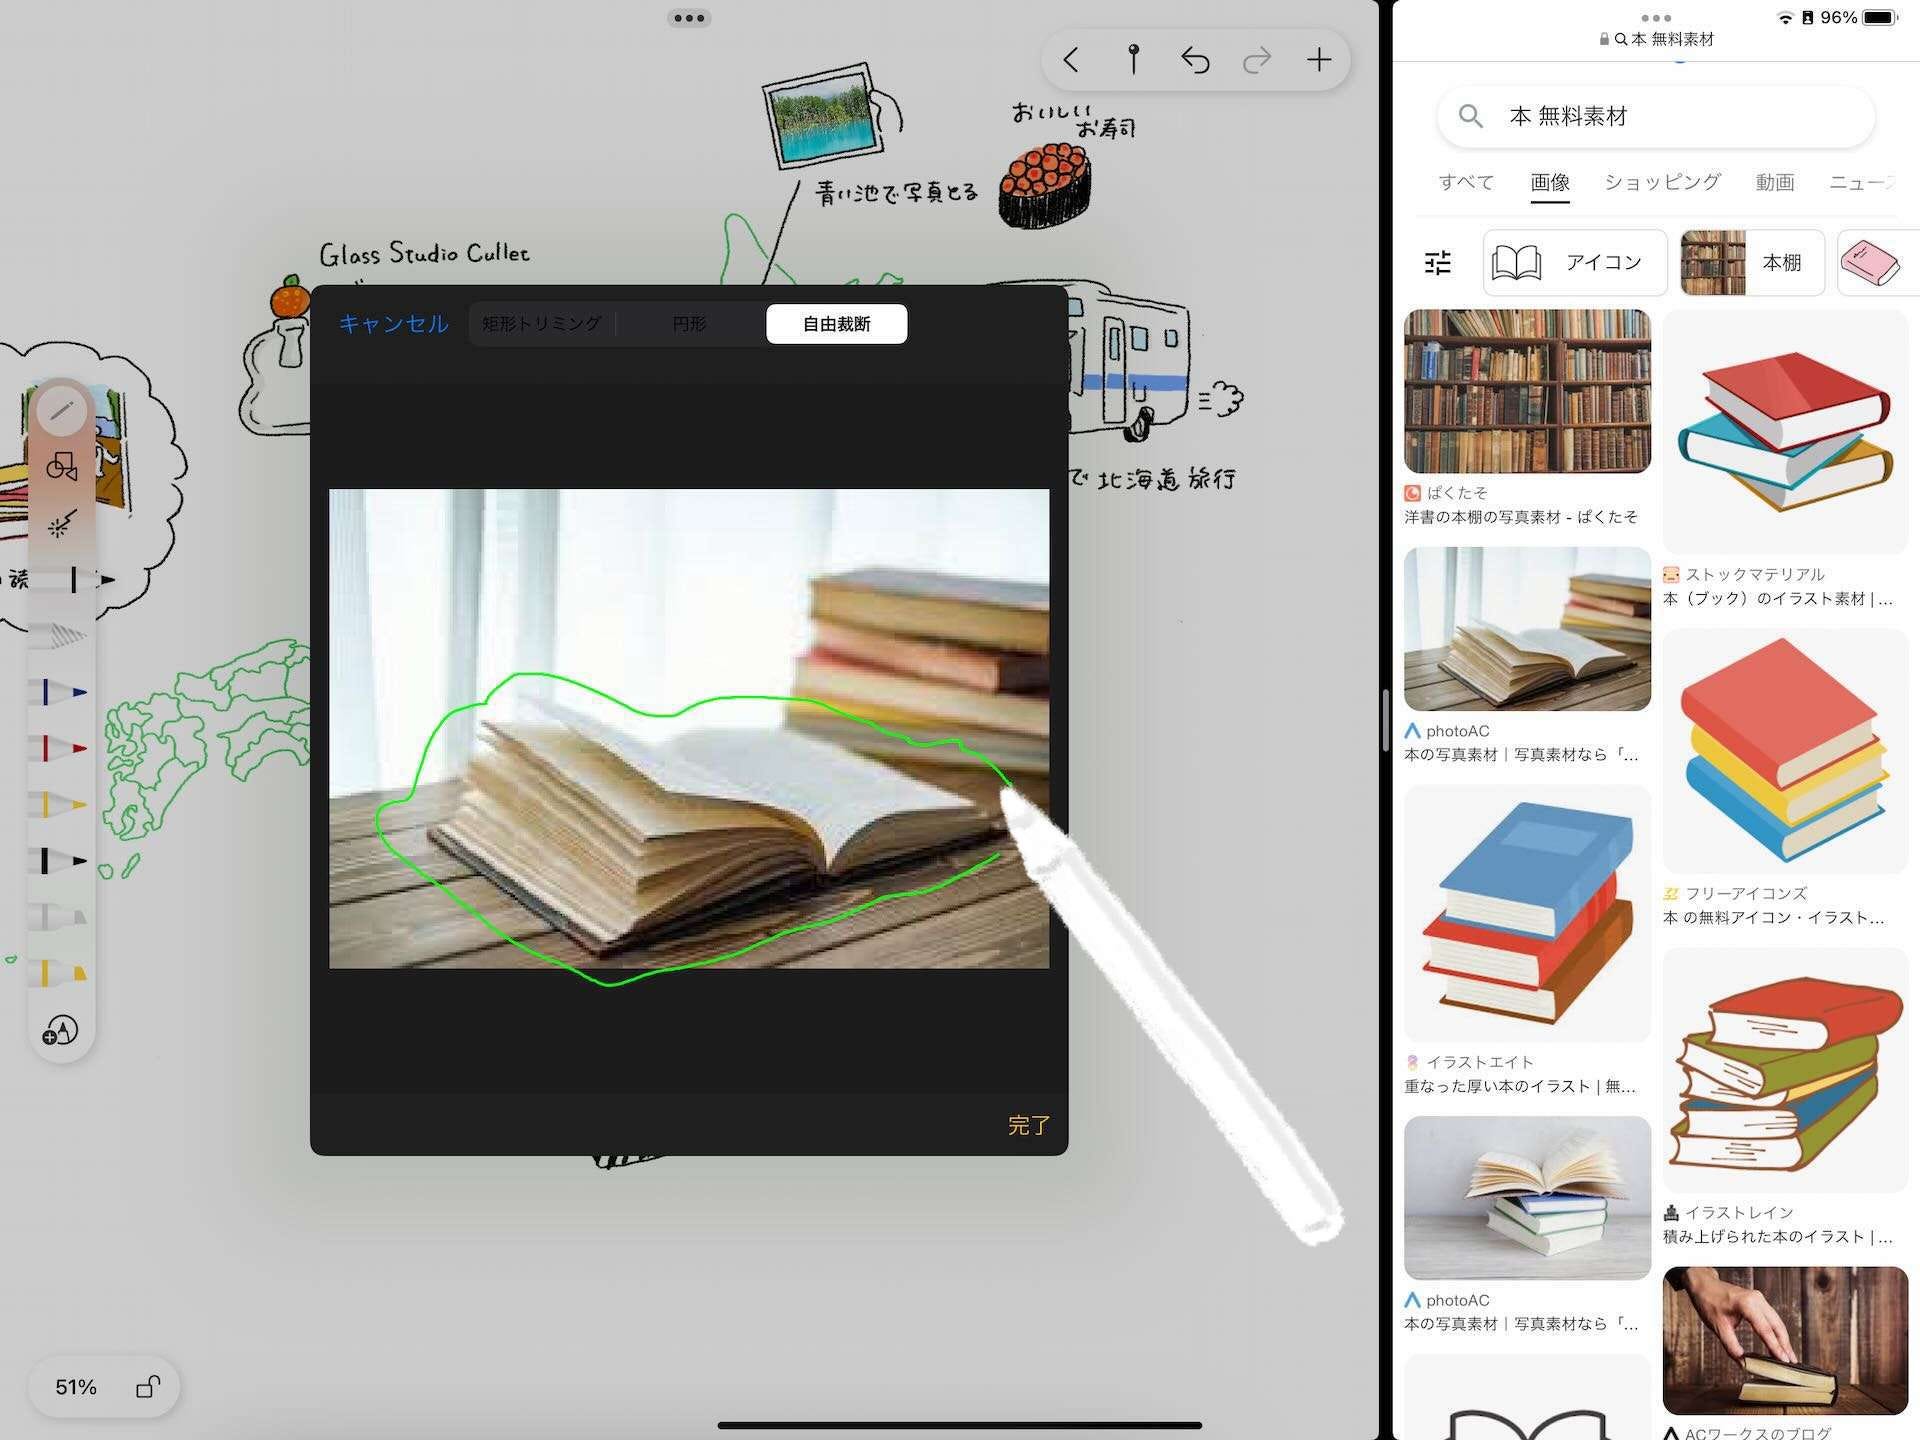Image resolution: width=1920 pixels, height=1440 pixels.
Task: Open the shapes tool in the sidebar
Action: [63, 466]
